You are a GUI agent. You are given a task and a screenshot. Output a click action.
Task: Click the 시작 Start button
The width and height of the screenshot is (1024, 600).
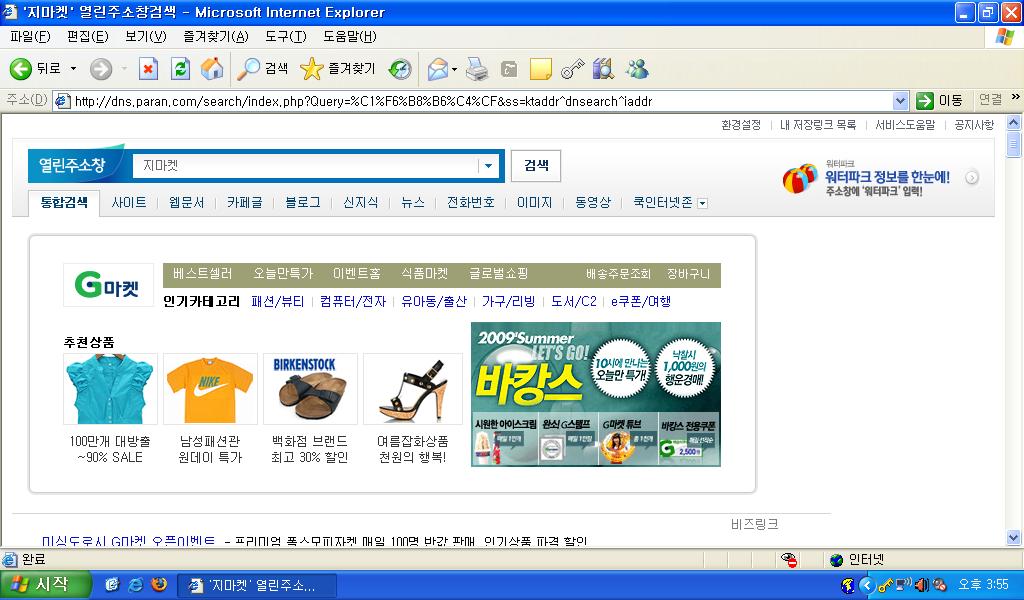[44, 584]
